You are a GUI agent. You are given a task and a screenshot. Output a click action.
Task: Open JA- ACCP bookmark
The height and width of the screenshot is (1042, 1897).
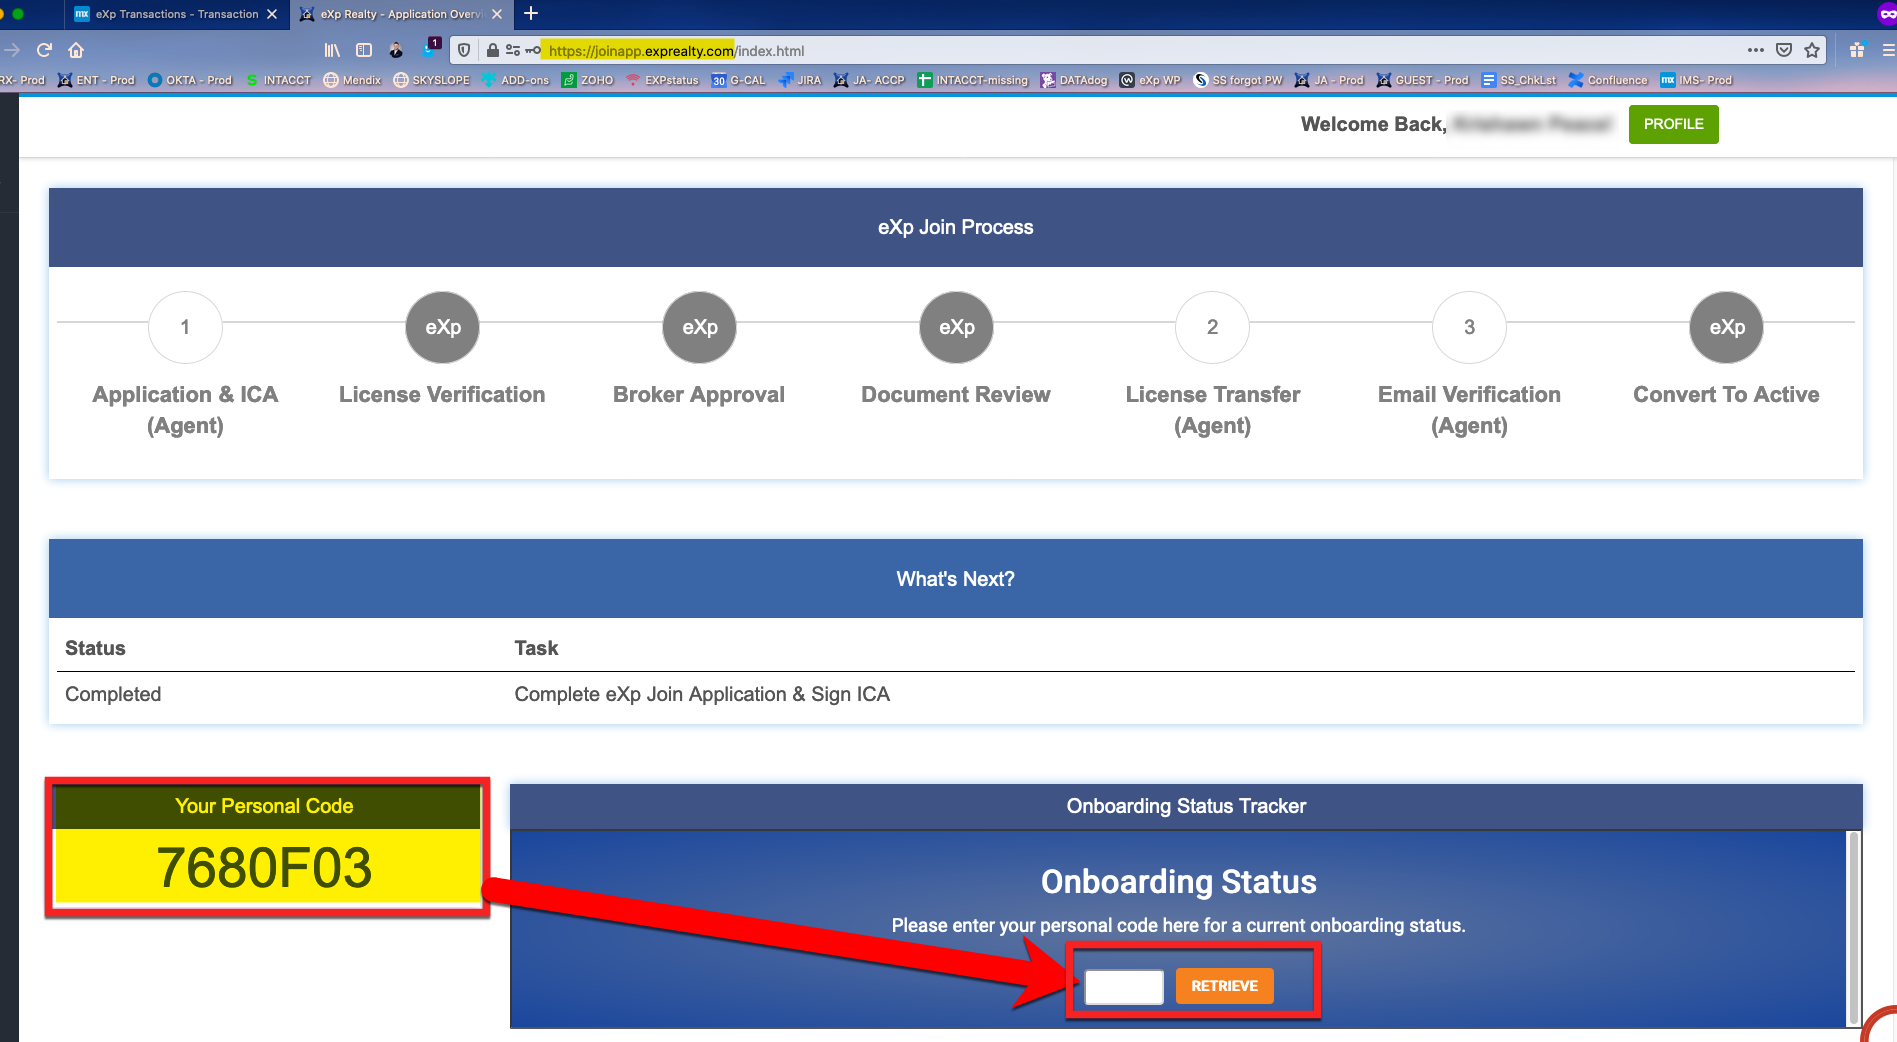[869, 80]
